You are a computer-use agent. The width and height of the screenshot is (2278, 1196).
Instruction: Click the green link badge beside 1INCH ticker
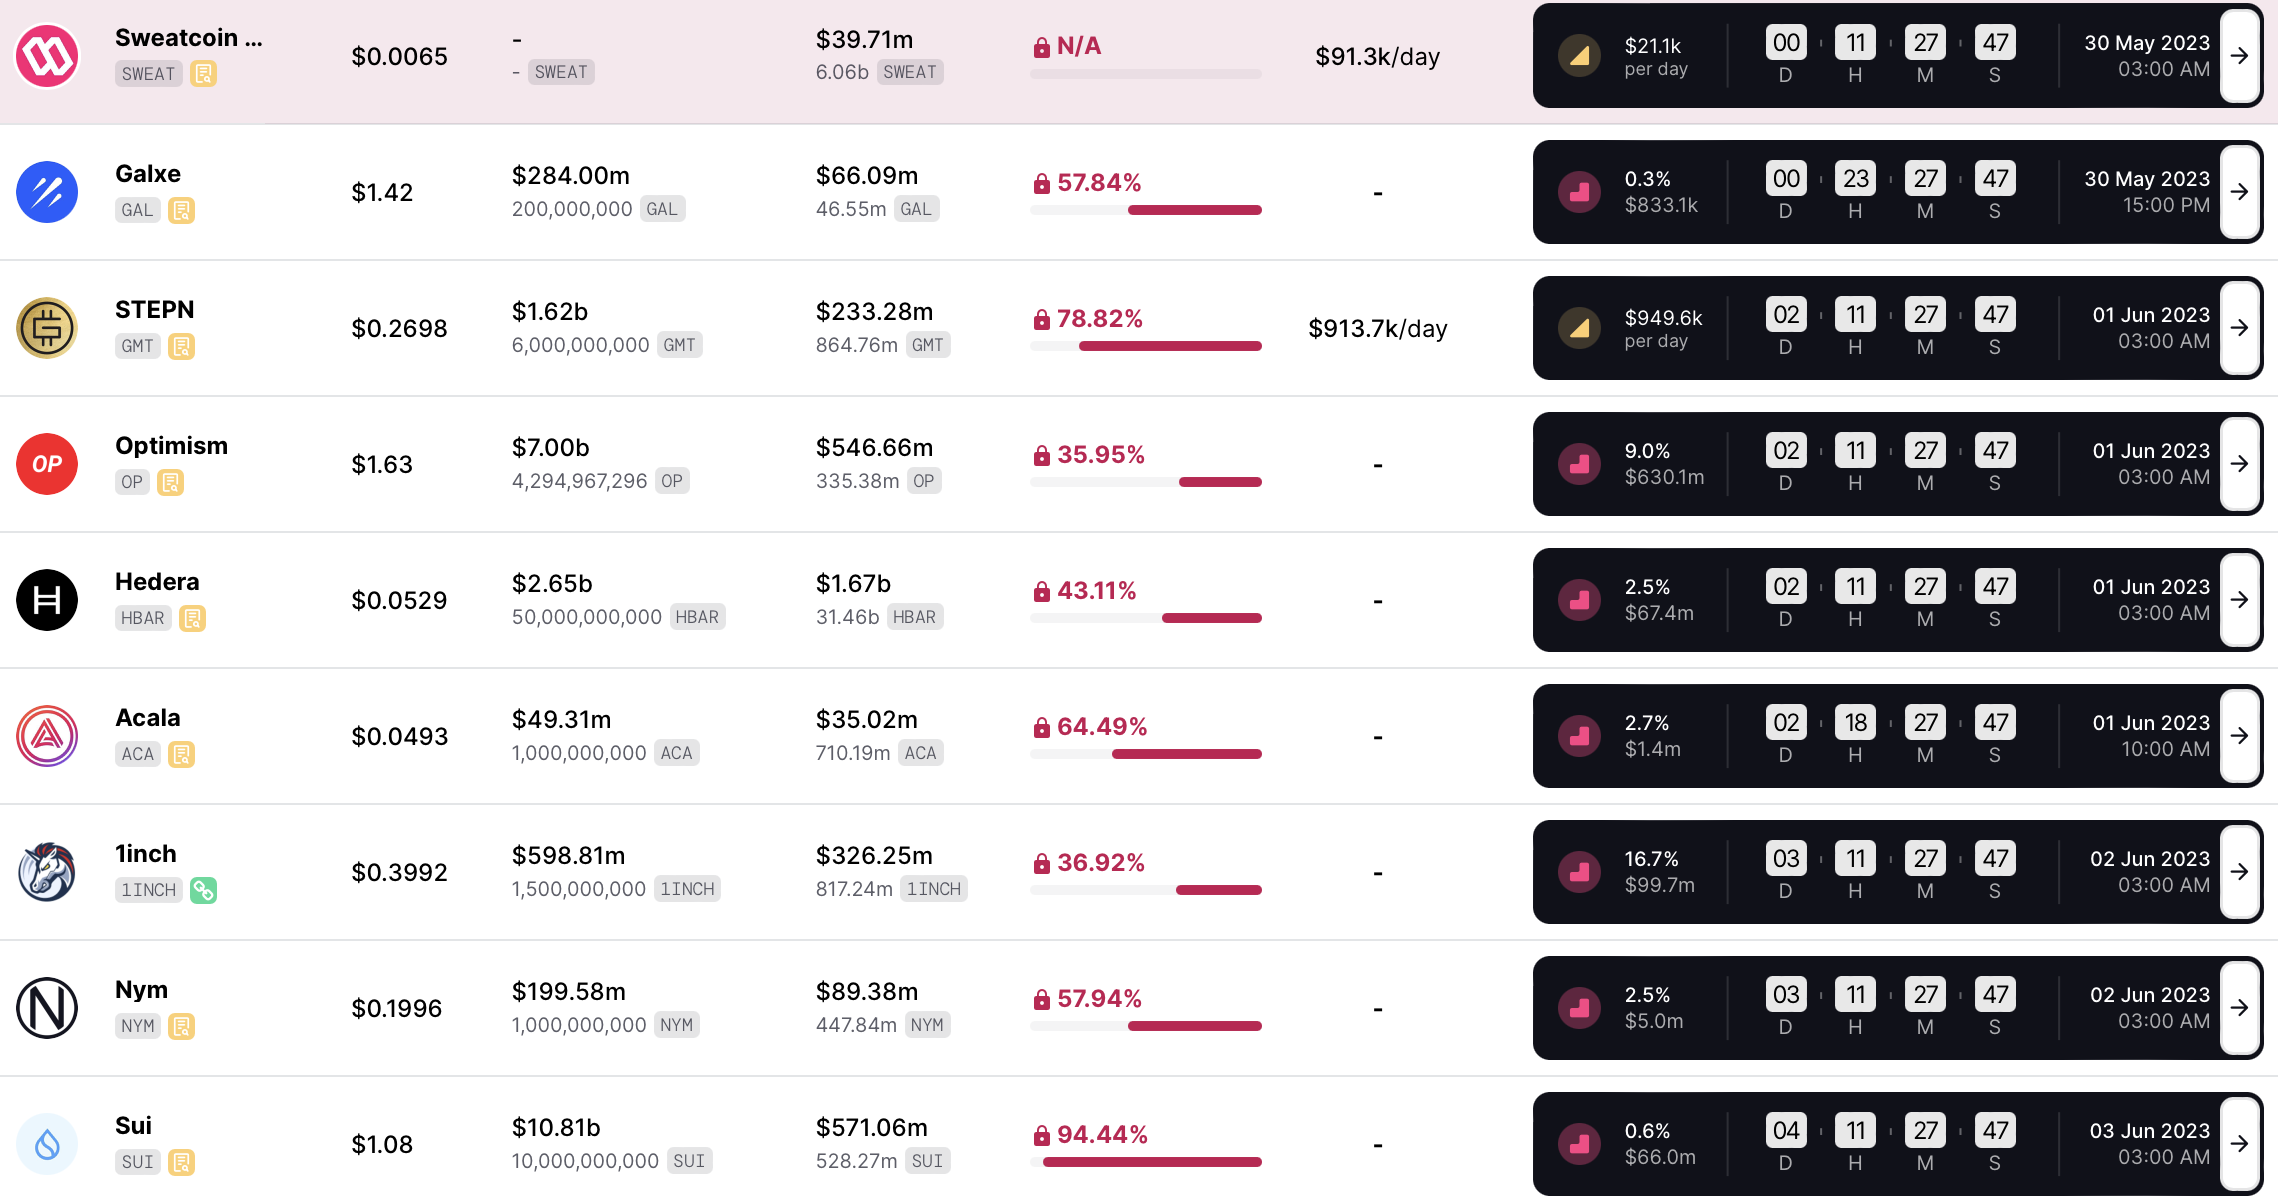(x=204, y=890)
